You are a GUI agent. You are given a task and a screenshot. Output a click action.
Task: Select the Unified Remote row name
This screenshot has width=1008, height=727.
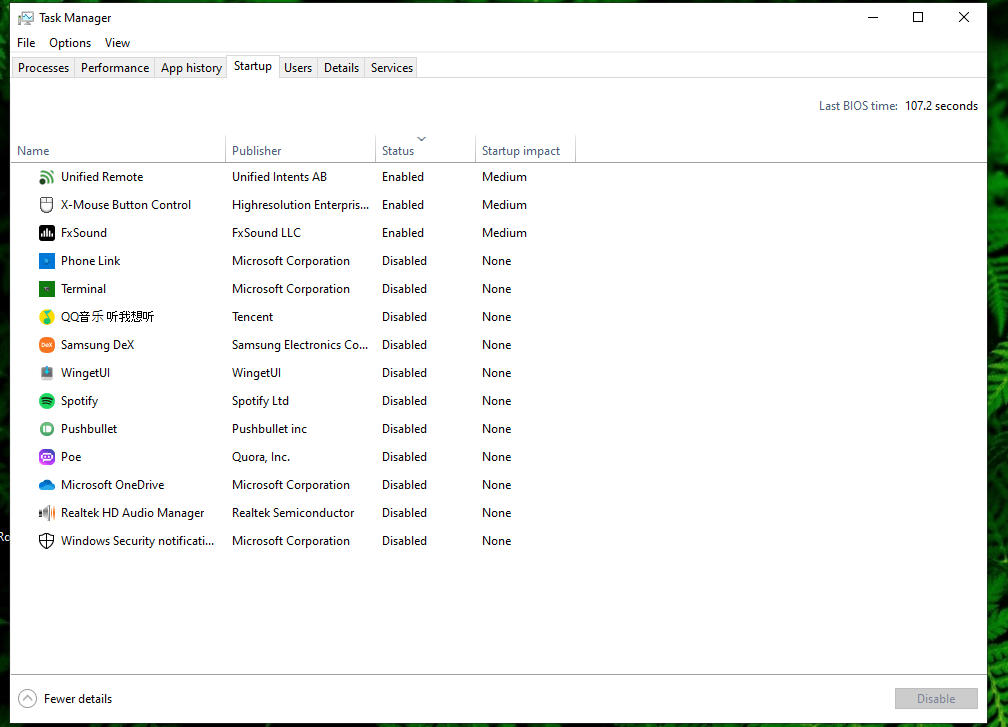click(102, 177)
